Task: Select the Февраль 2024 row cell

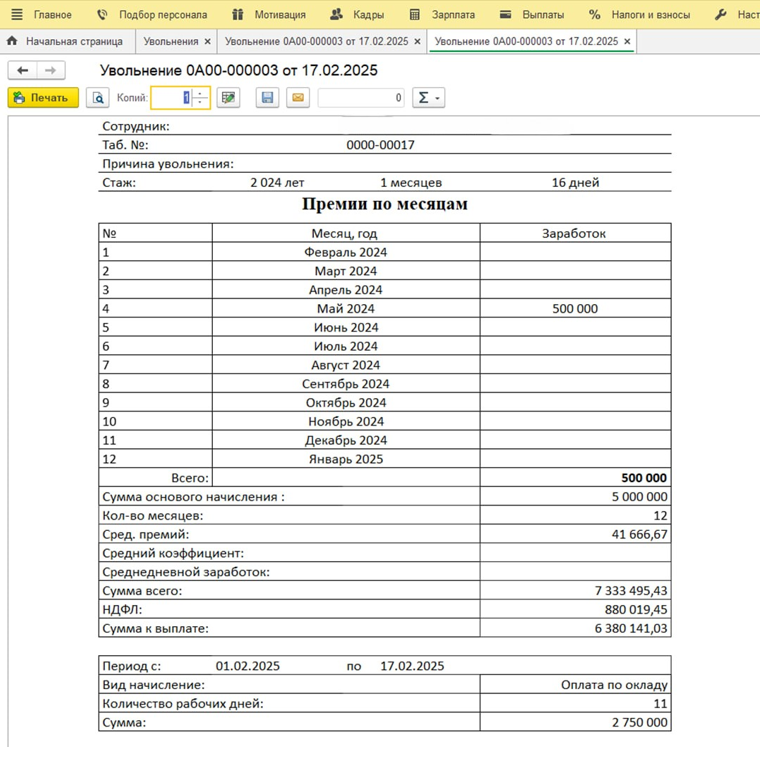Action: point(346,252)
